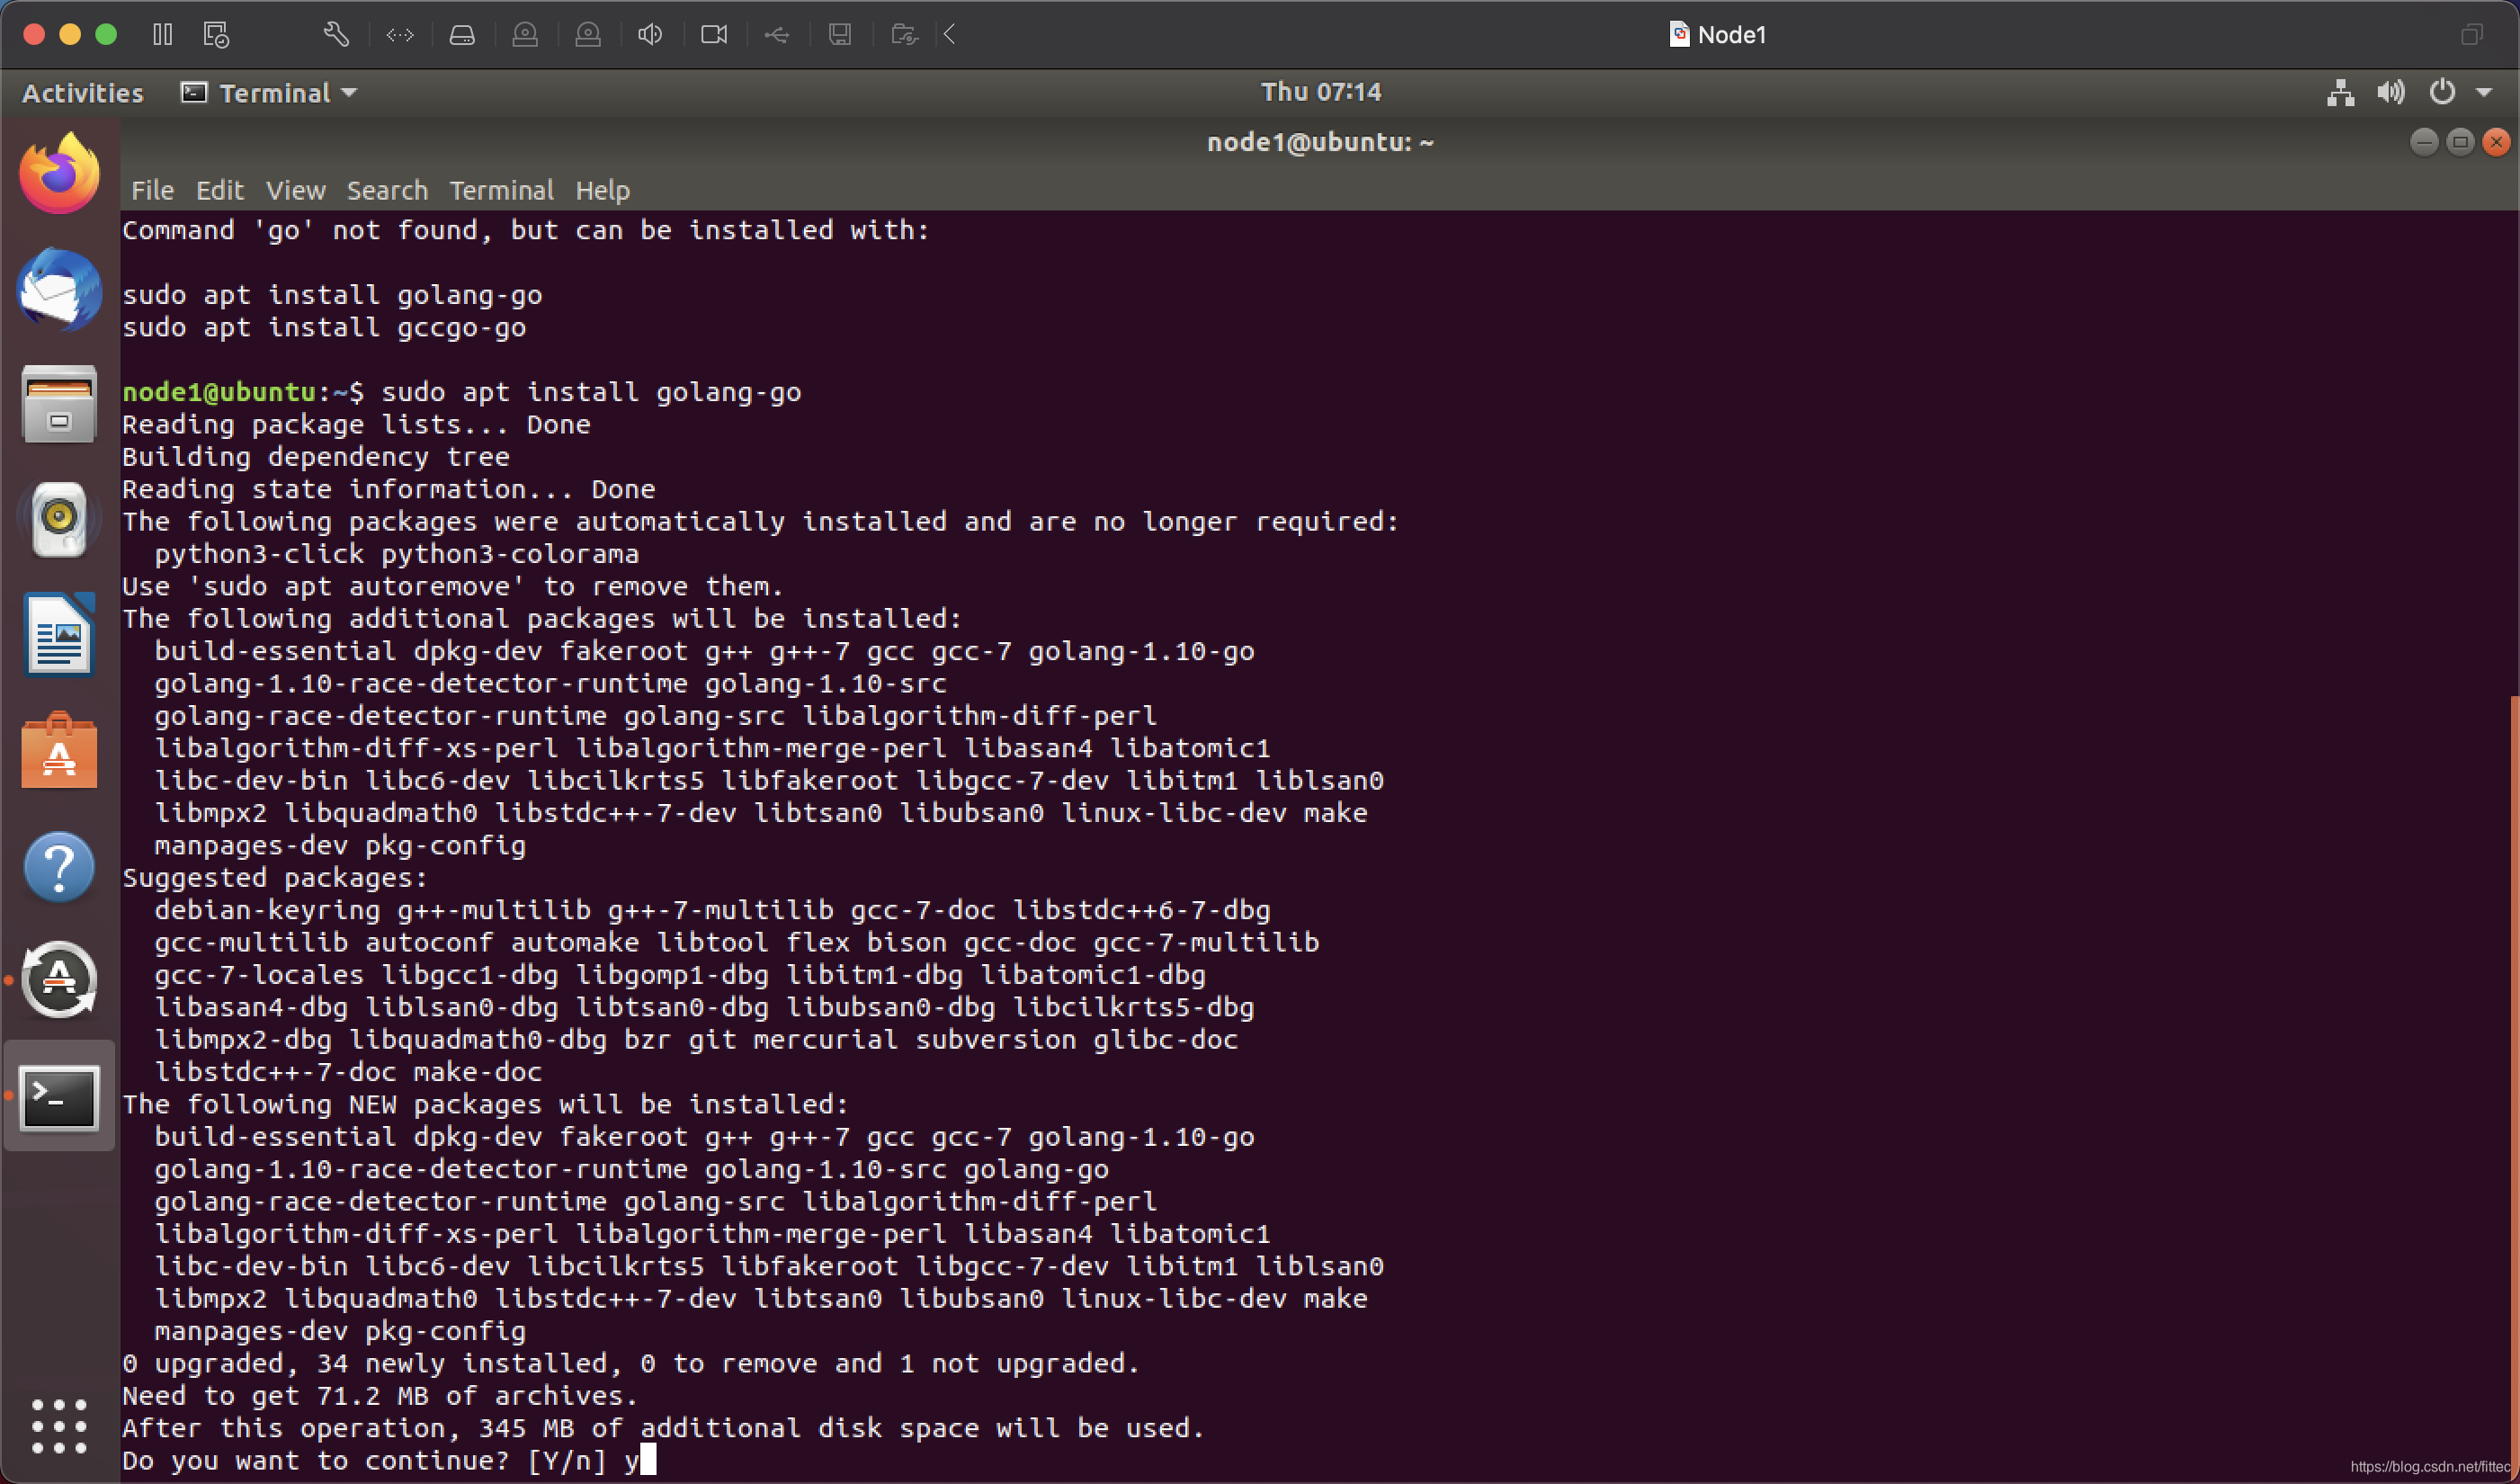
Task: Click the VM camera device icon
Action: pos(714,35)
